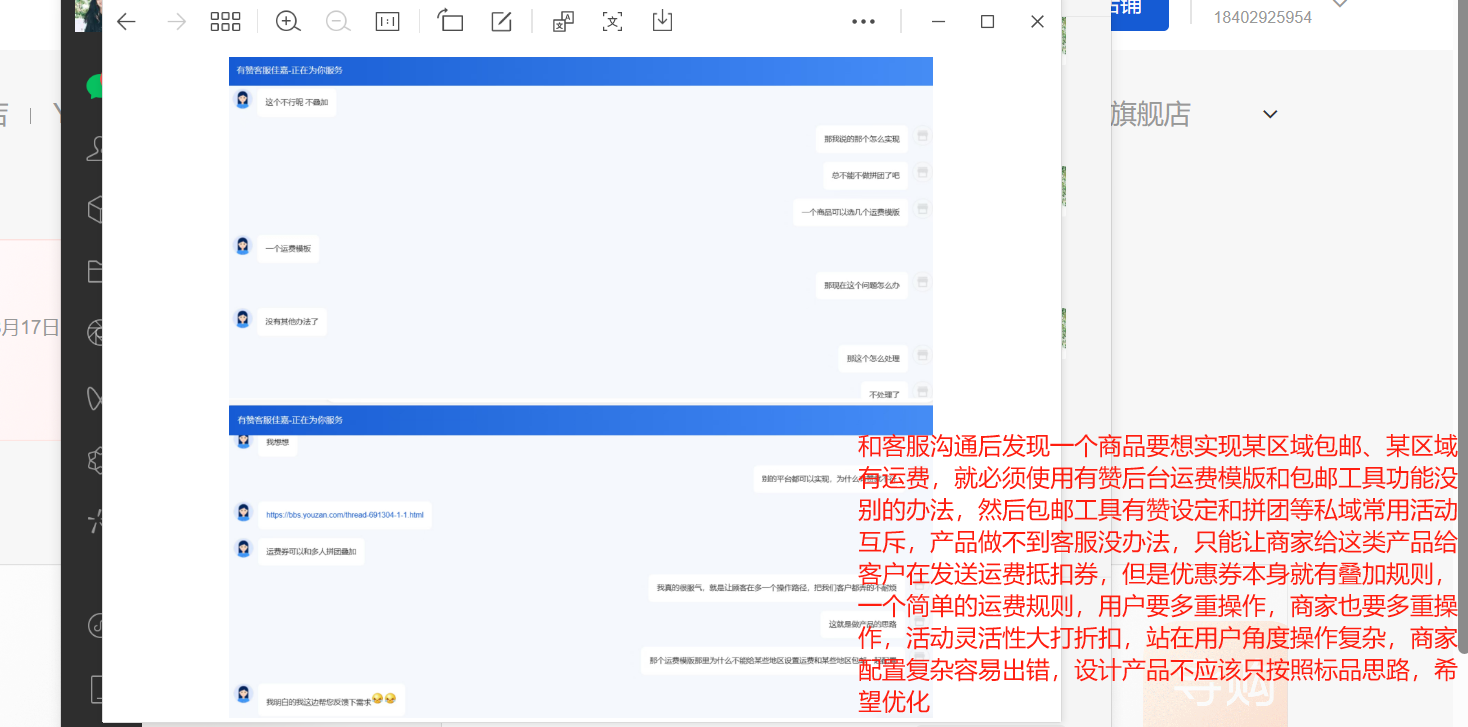1468x727 pixels.
Task: Click the message 我明白的我这边帮您反馈下需求
Action: (330, 701)
